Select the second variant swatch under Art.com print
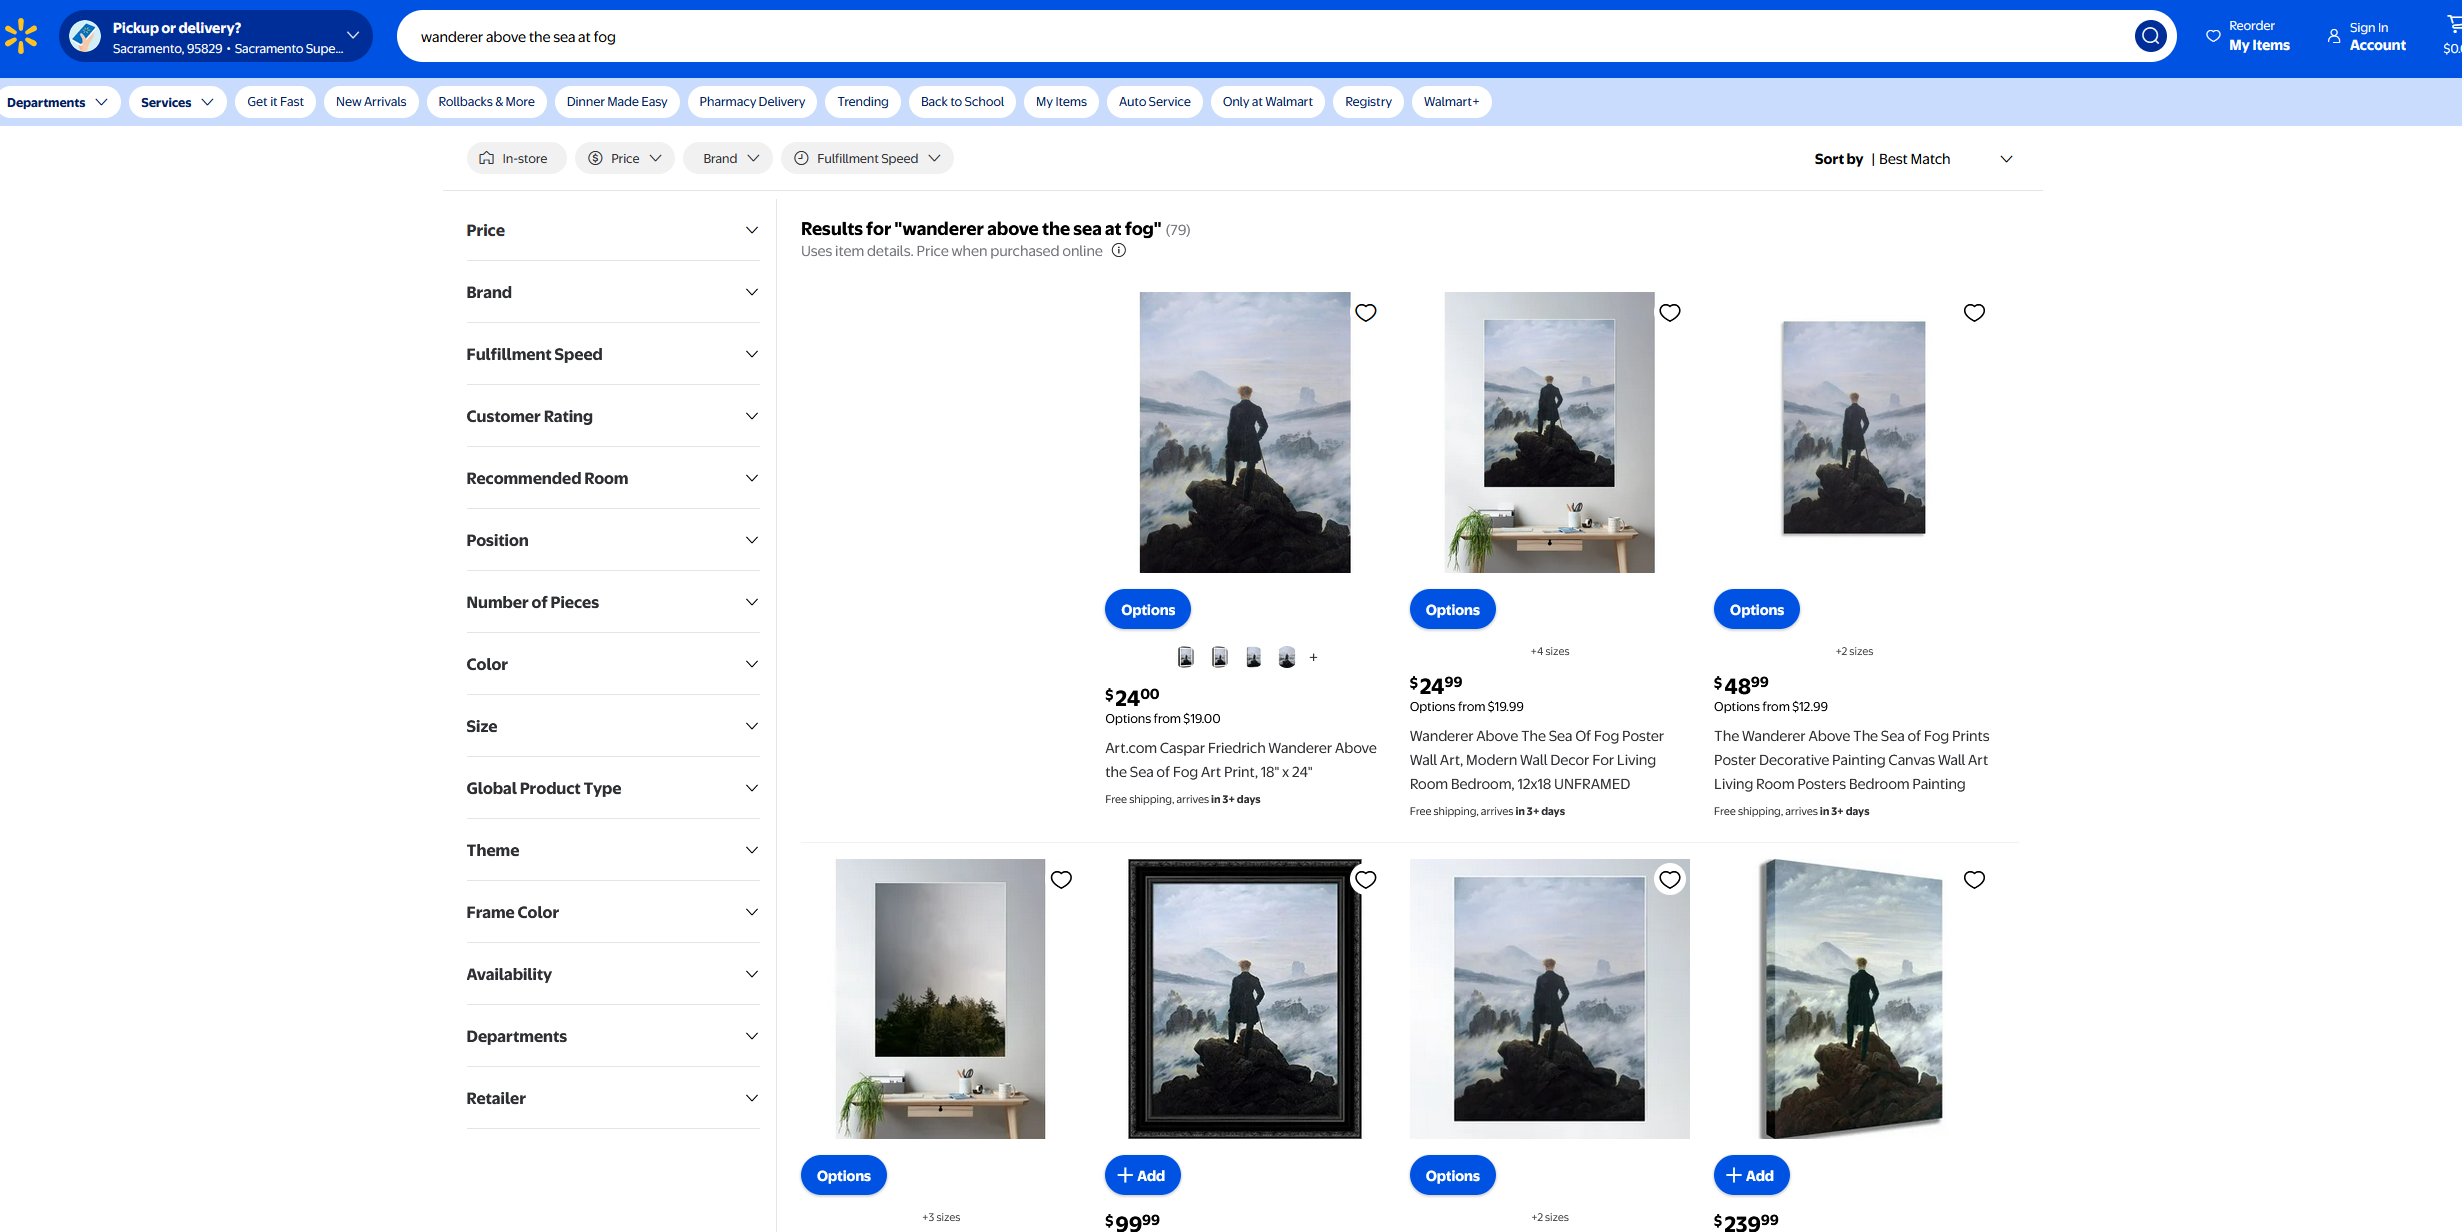This screenshot has width=2462, height=1232. click(x=1220, y=657)
